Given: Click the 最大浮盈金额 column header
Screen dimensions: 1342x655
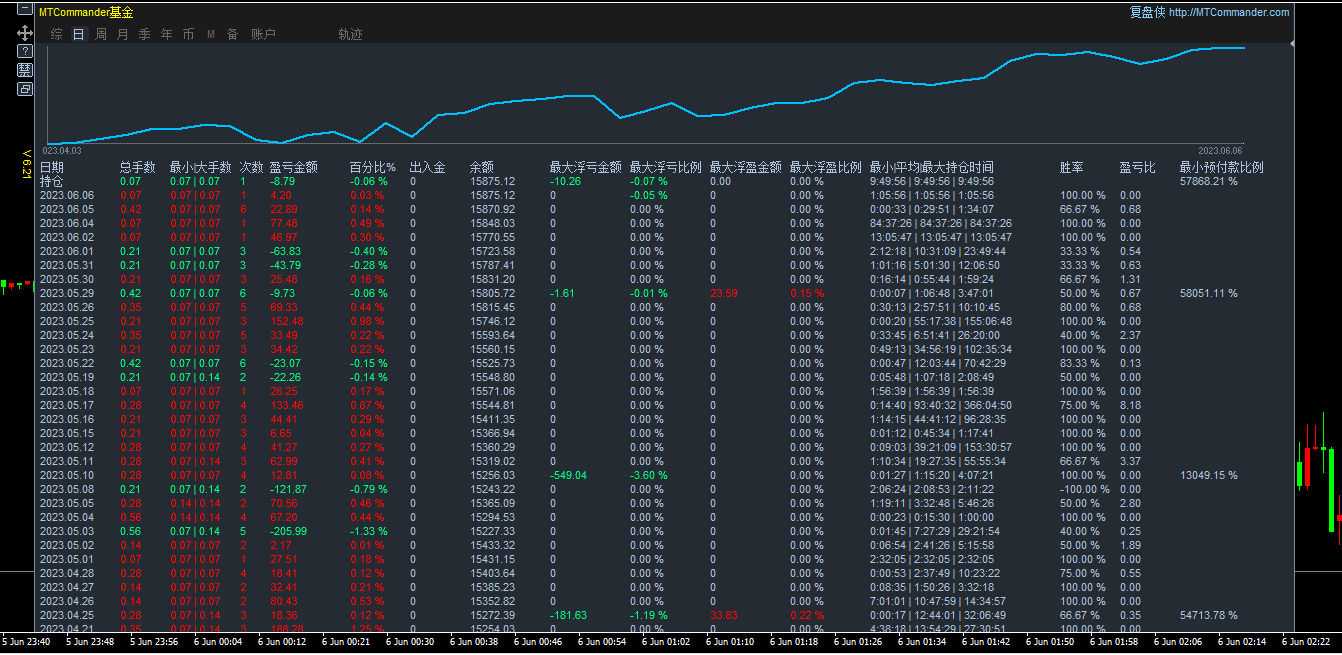Looking at the screenshot, I should tap(746, 168).
